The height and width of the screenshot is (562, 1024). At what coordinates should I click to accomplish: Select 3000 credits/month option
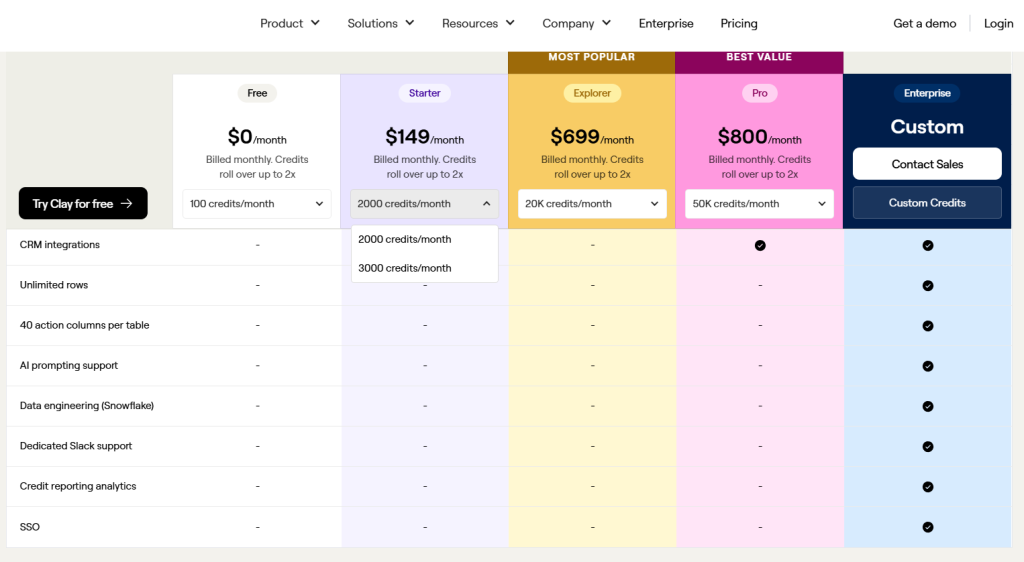coord(424,268)
